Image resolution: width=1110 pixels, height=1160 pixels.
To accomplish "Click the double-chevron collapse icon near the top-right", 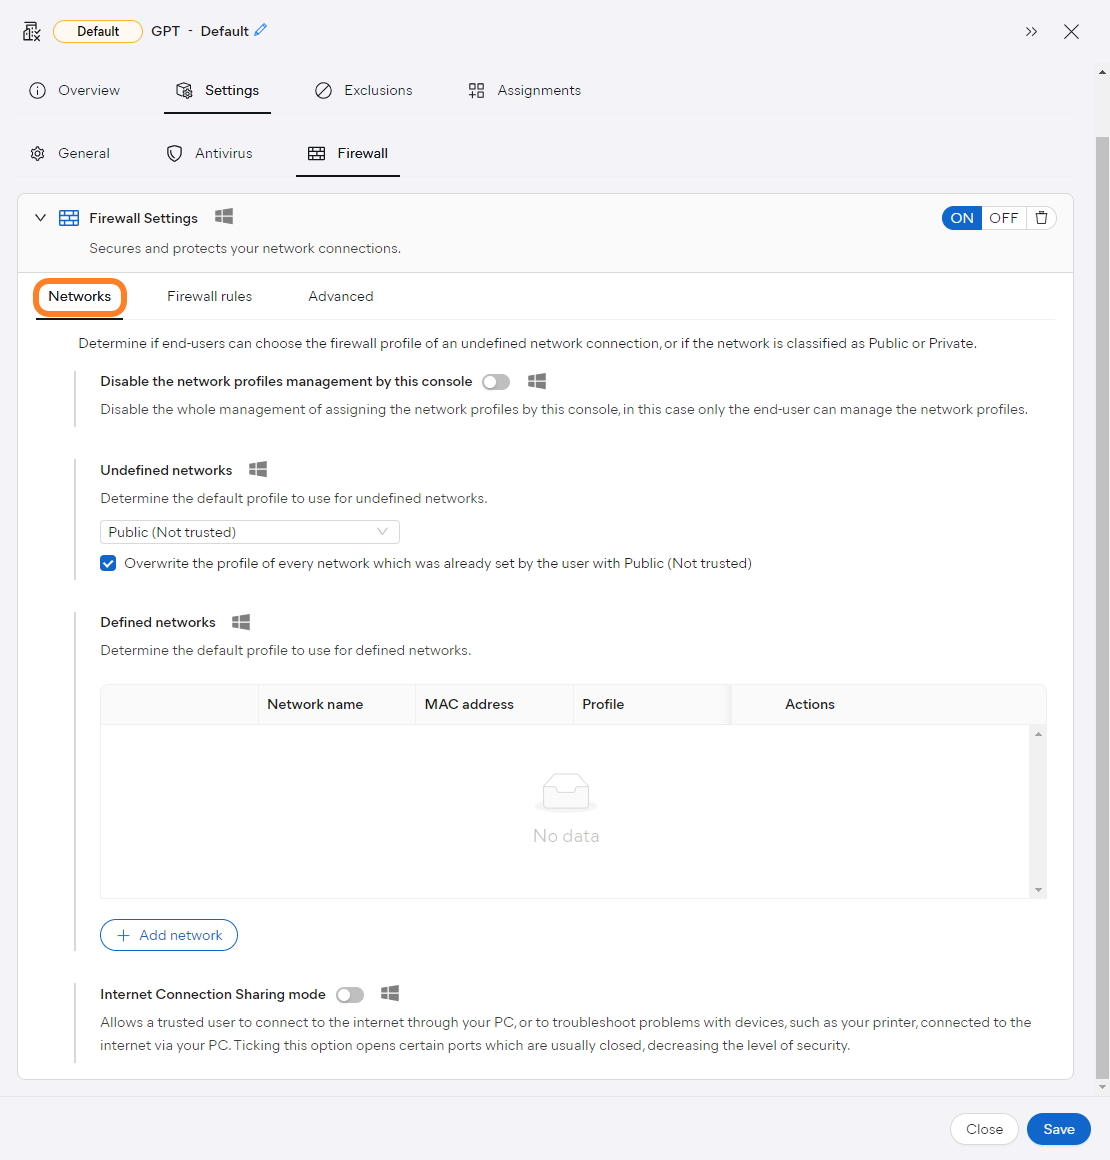I will pyautogui.click(x=1031, y=31).
